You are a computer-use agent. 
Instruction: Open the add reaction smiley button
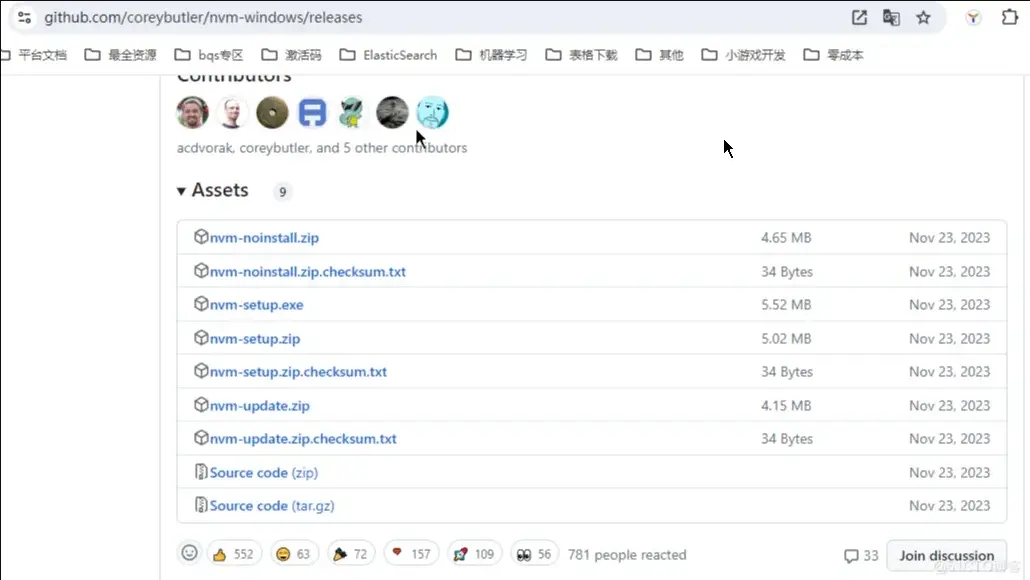point(189,553)
